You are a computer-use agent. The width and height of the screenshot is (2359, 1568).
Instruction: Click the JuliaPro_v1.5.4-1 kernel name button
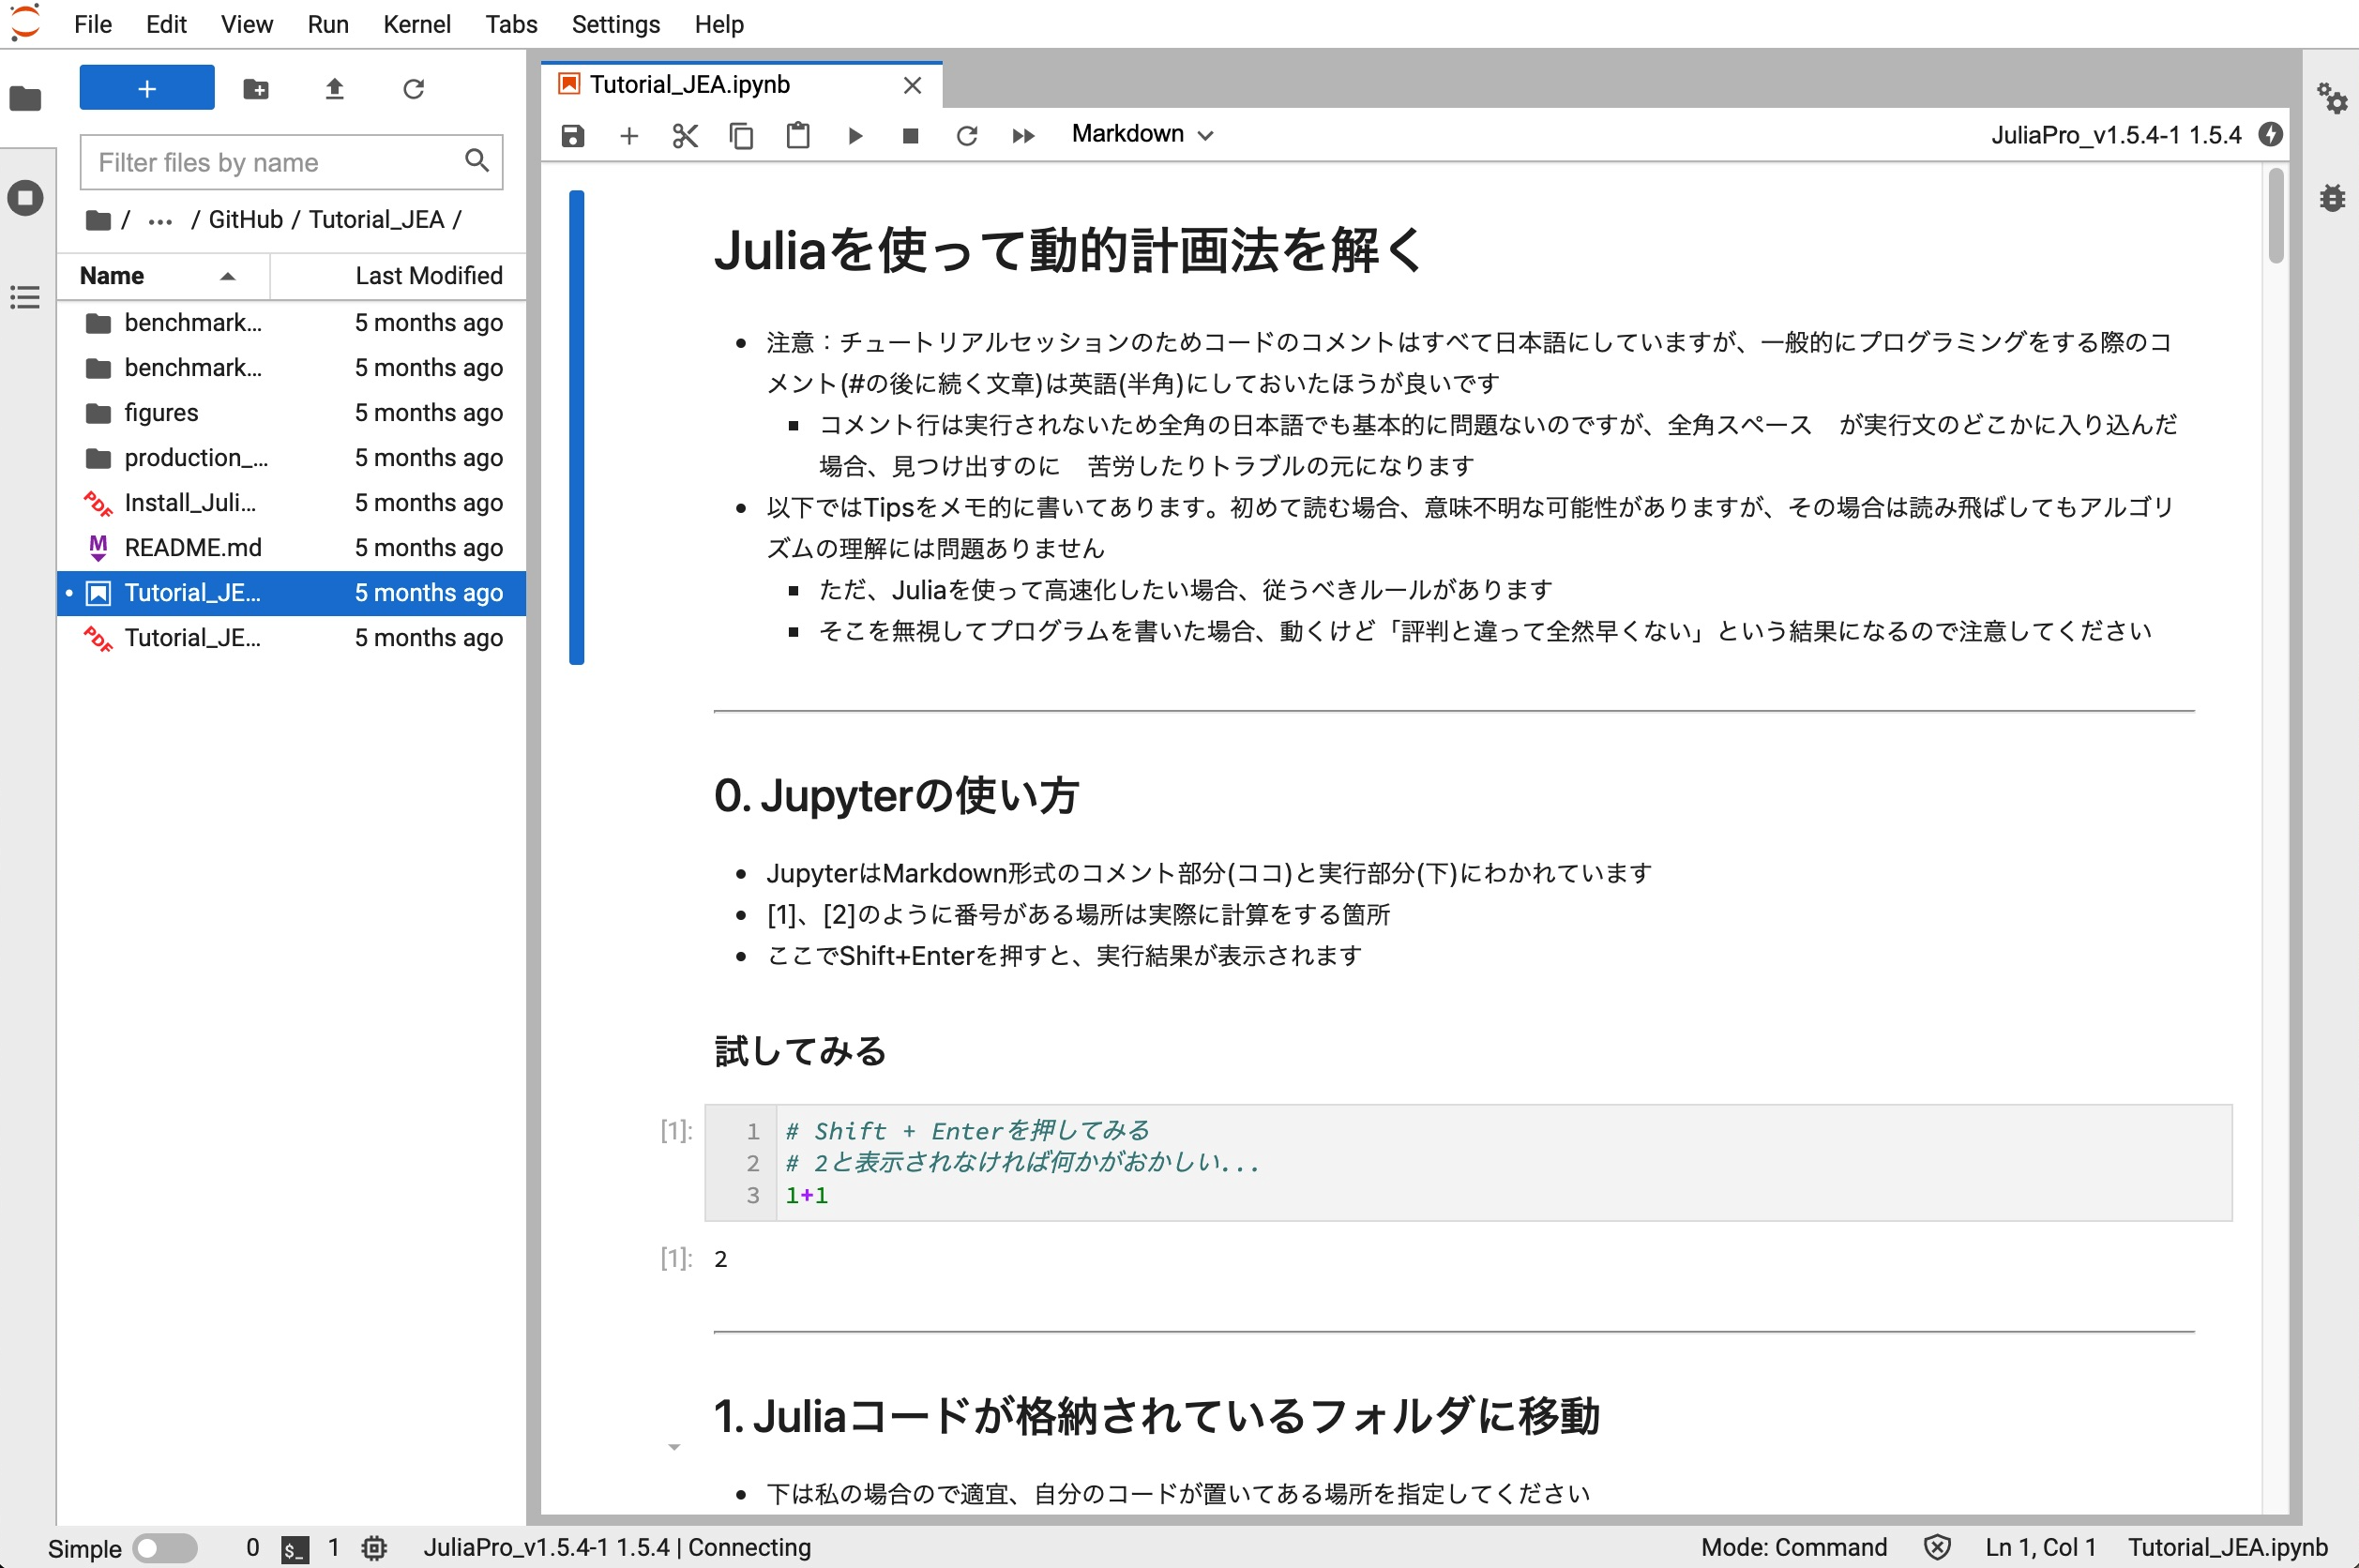2115,135
